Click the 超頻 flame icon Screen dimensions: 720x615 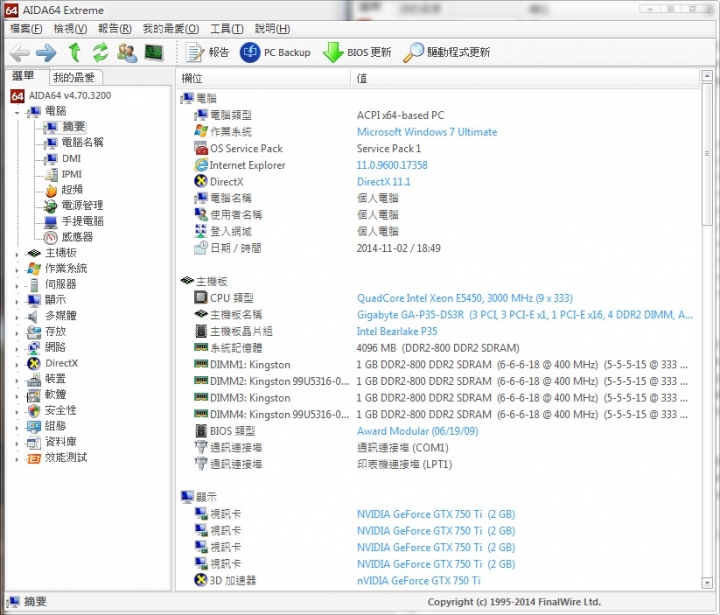tap(51, 190)
